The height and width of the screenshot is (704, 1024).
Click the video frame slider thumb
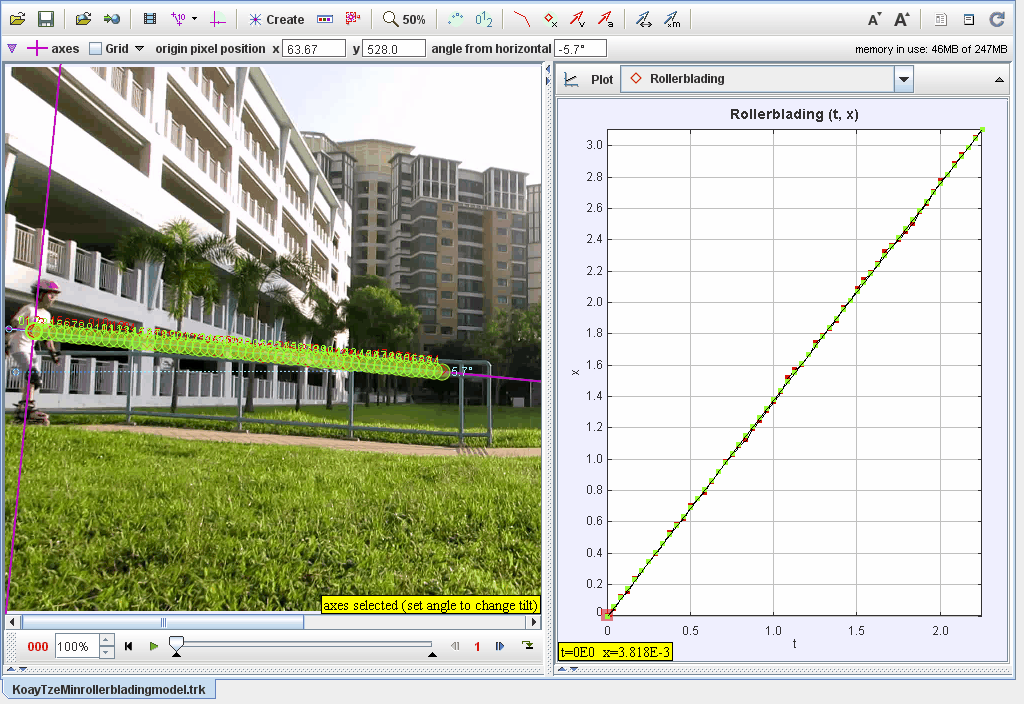[176, 644]
